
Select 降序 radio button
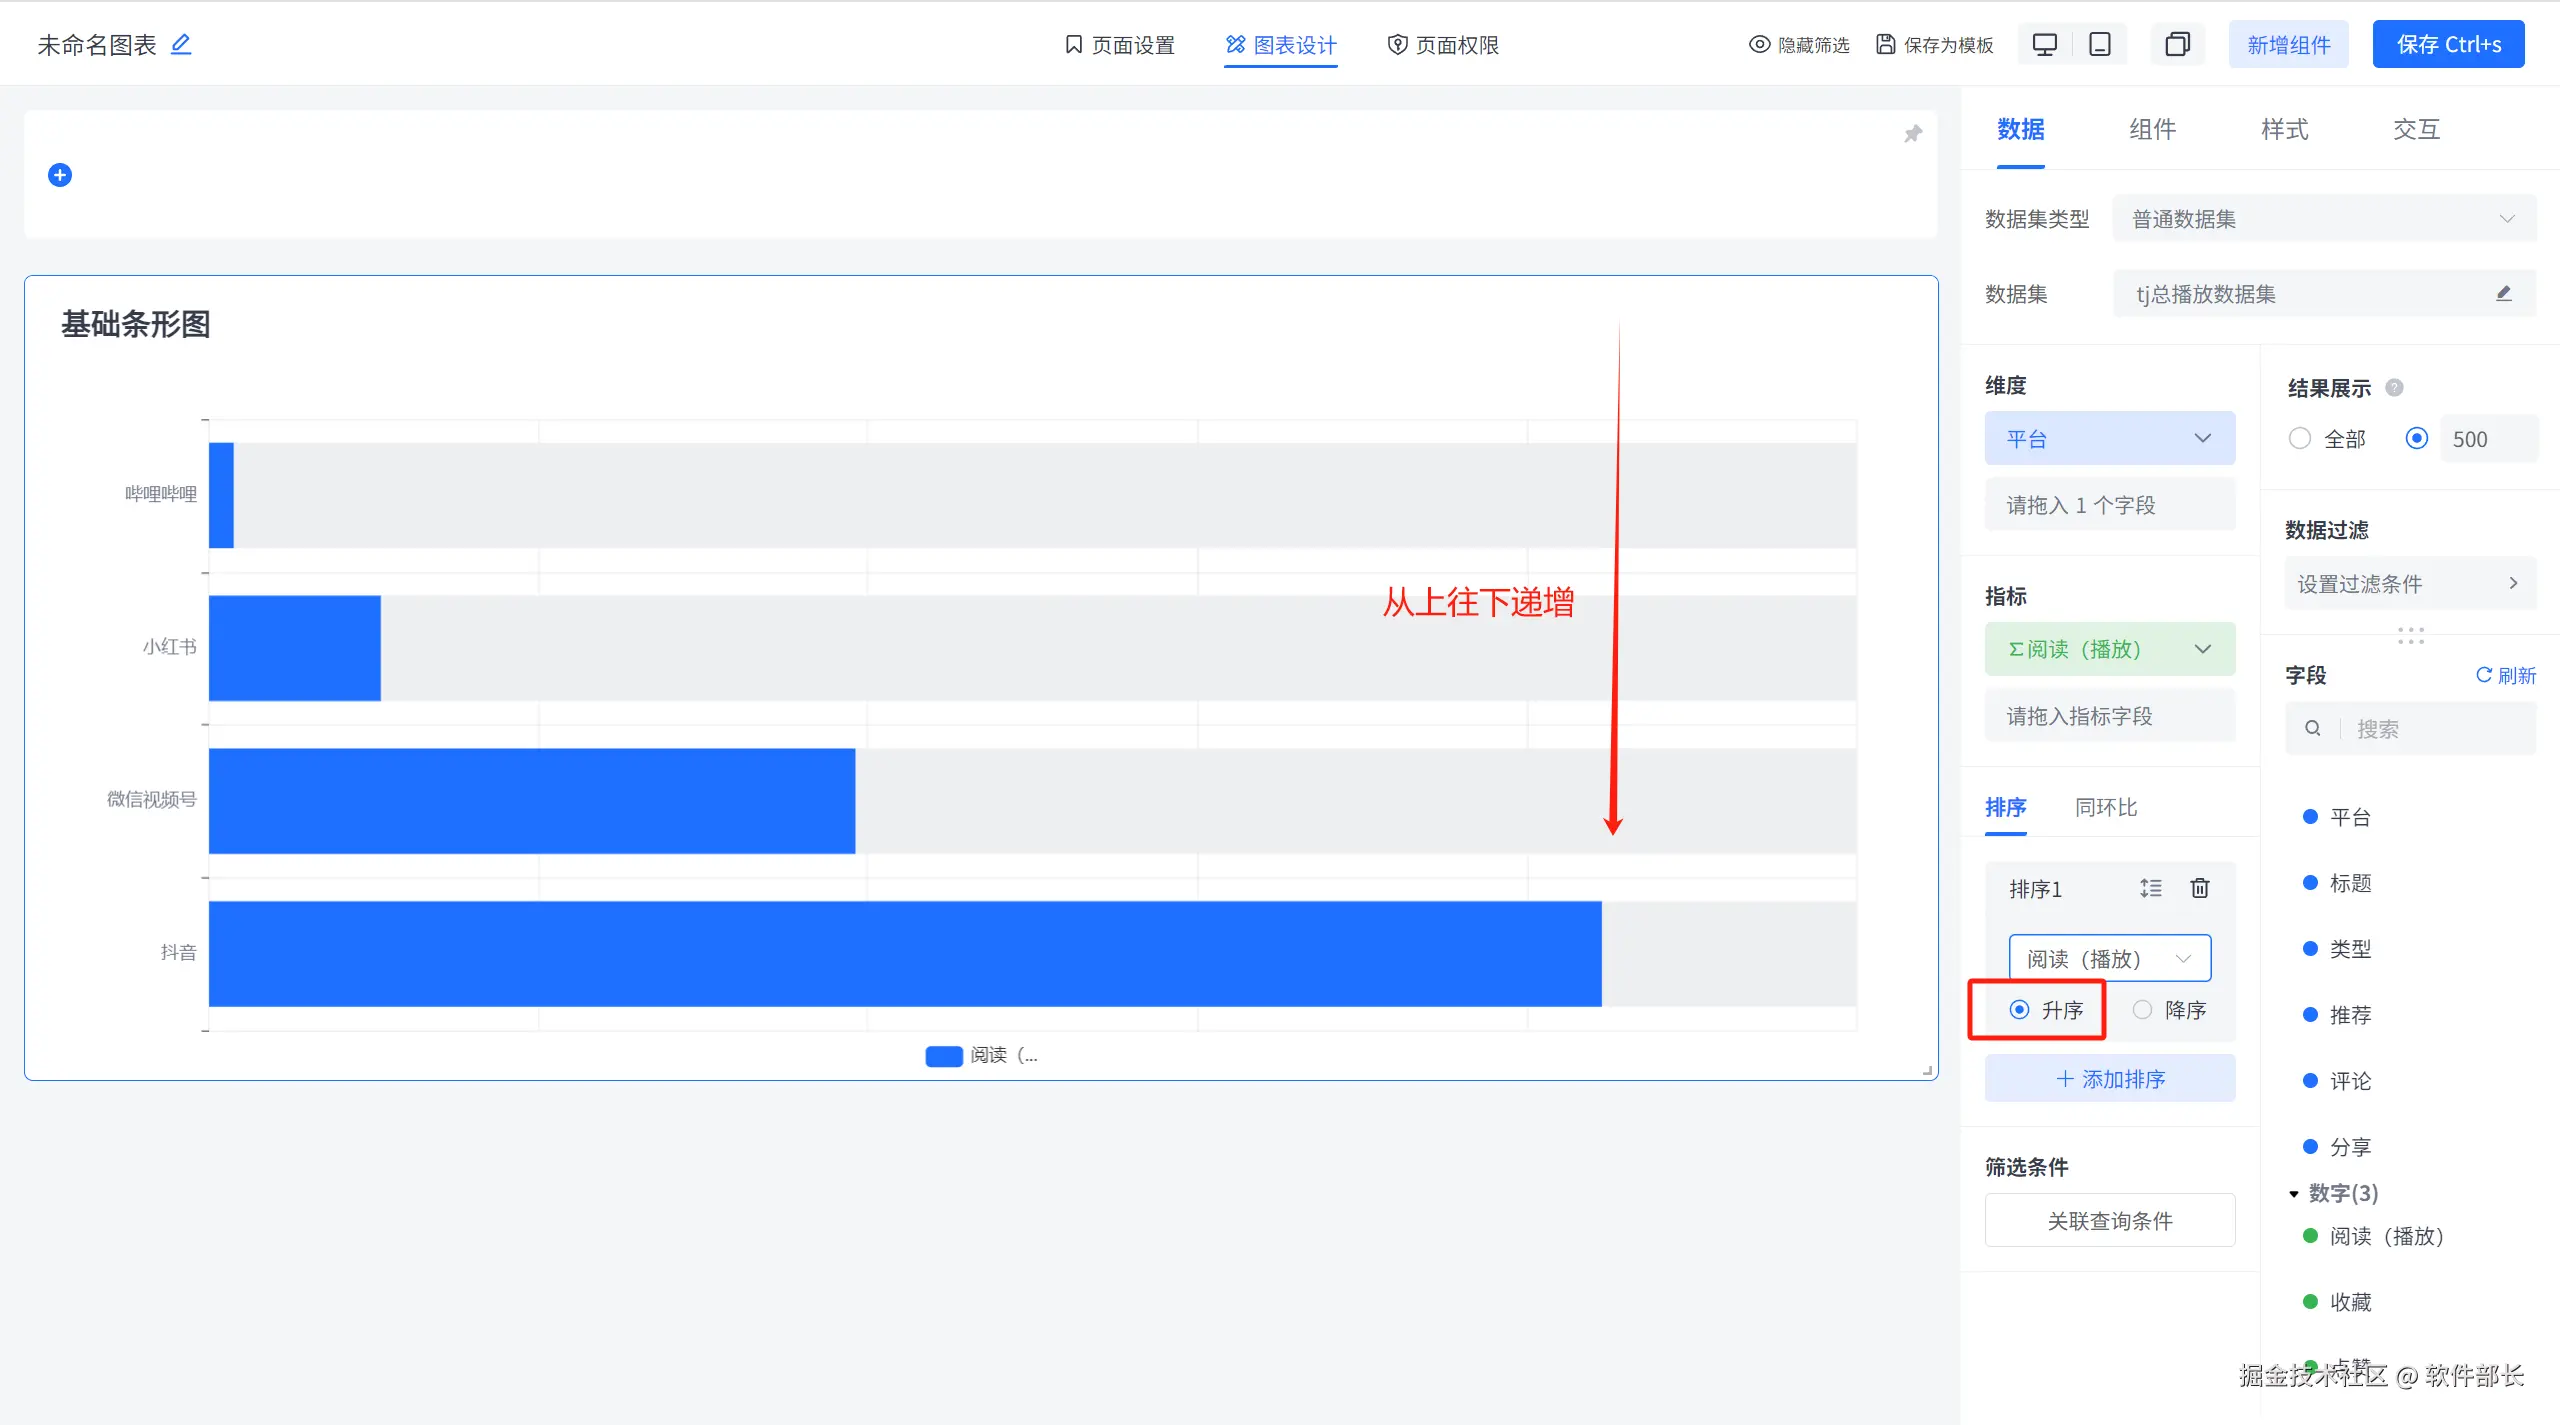pos(2143,1010)
